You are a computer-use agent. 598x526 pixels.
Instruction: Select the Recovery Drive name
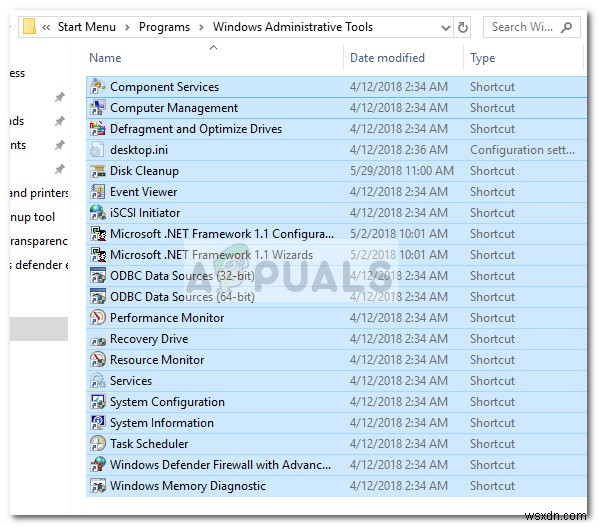(x=149, y=339)
